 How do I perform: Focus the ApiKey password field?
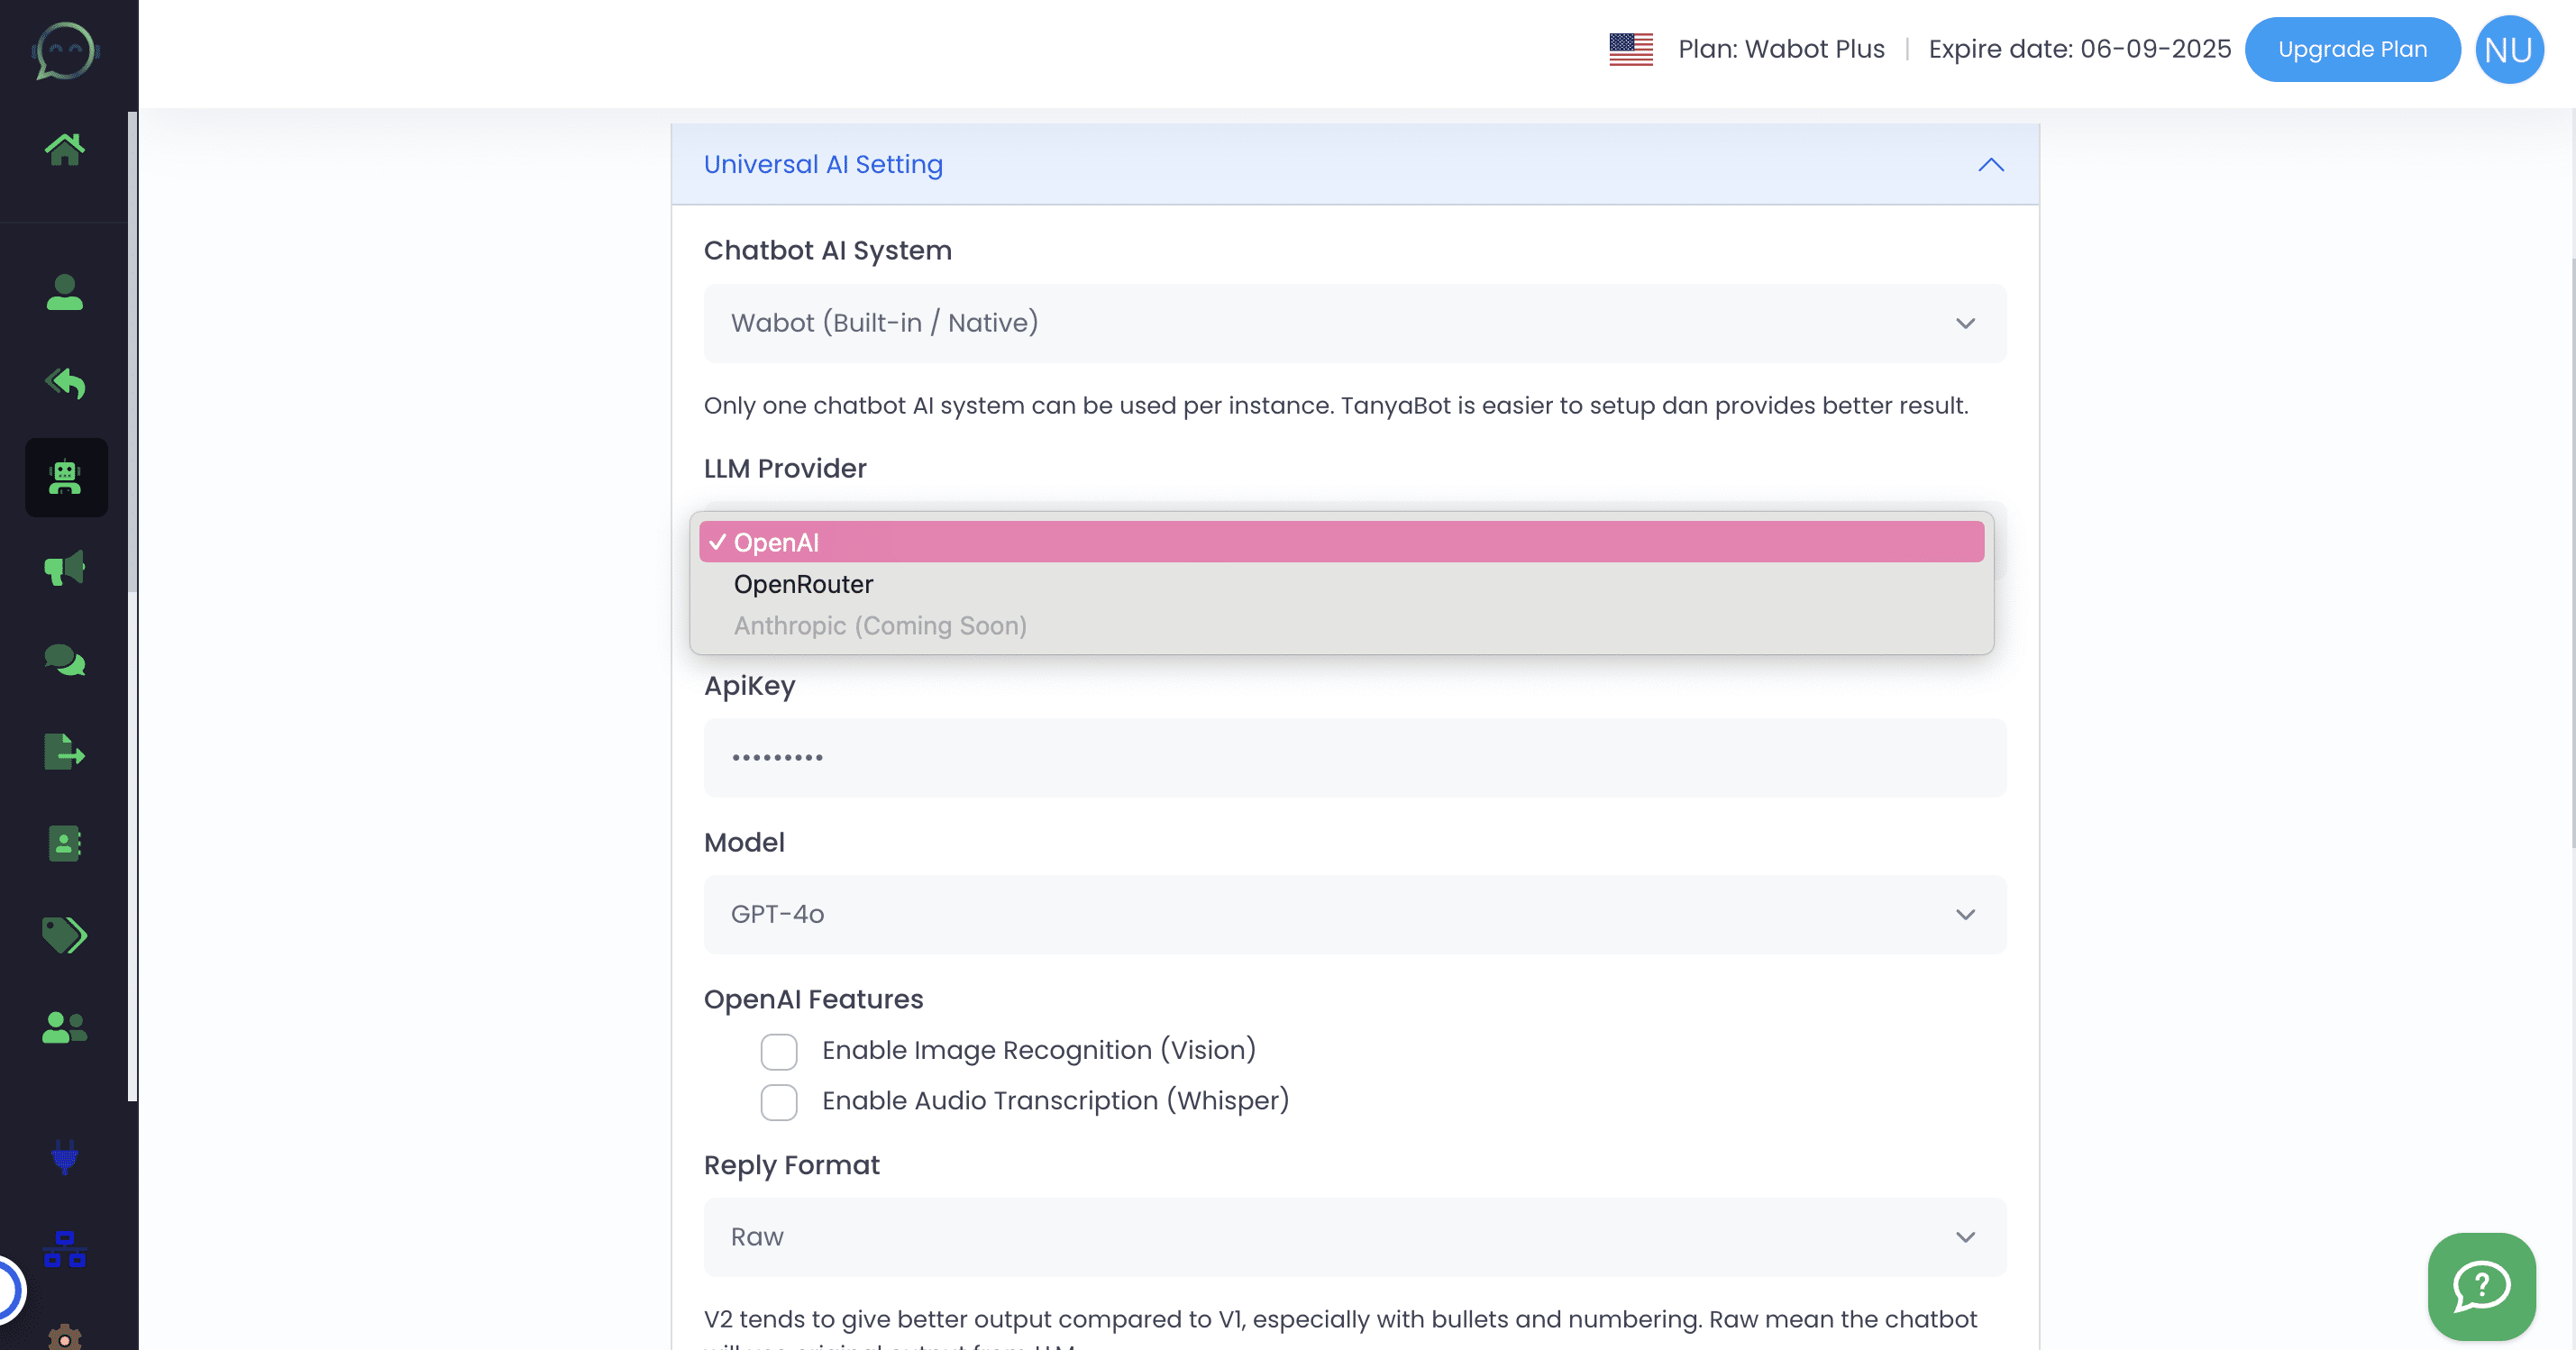click(1355, 757)
